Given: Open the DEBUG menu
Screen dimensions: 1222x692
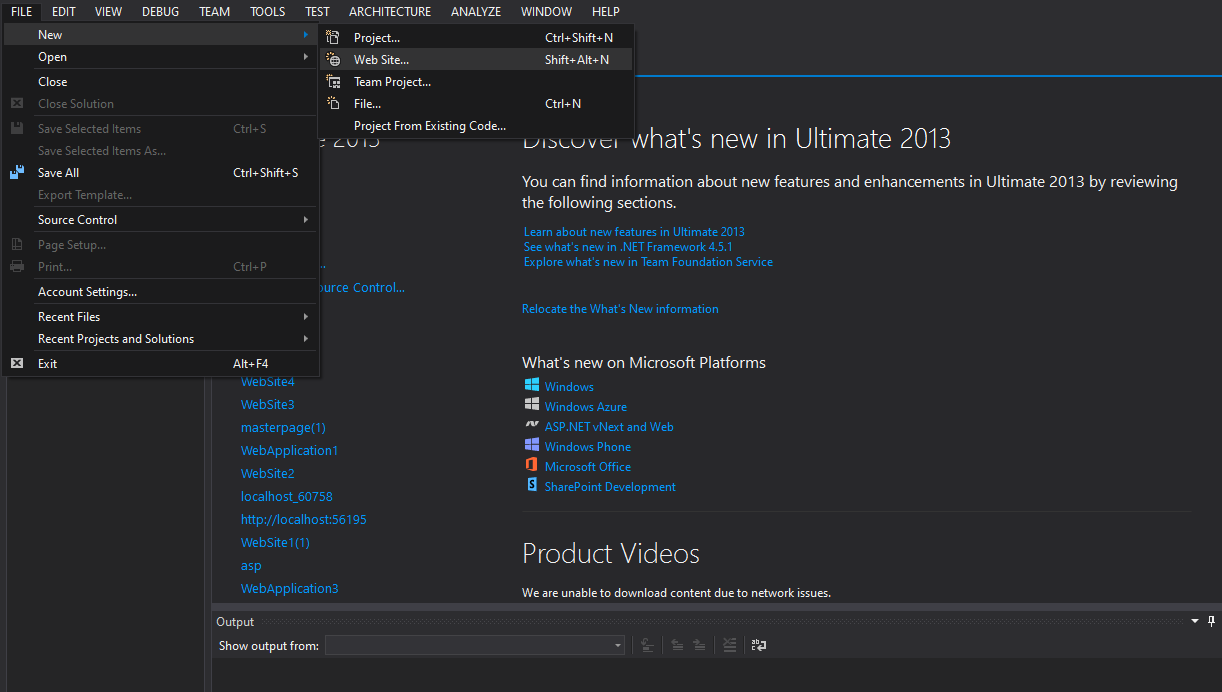Looking at the screenshot, I should click(x=161, y=11).
